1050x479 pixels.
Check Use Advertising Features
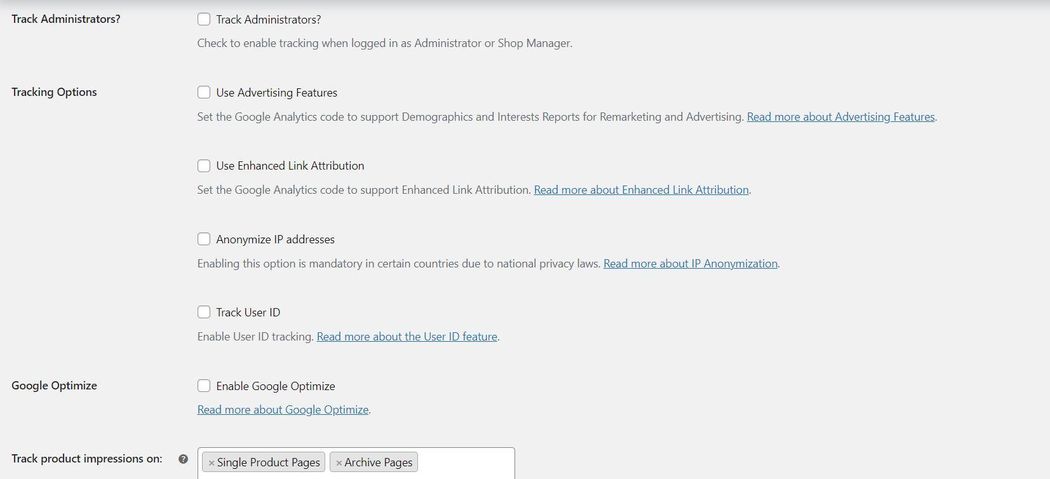[x=204, y=93]
